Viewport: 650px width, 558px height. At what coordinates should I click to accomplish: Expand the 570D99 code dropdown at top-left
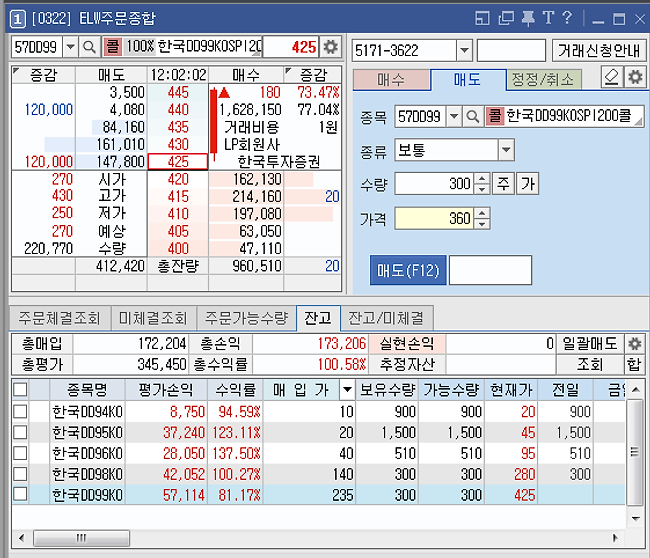tap(70, 47)
